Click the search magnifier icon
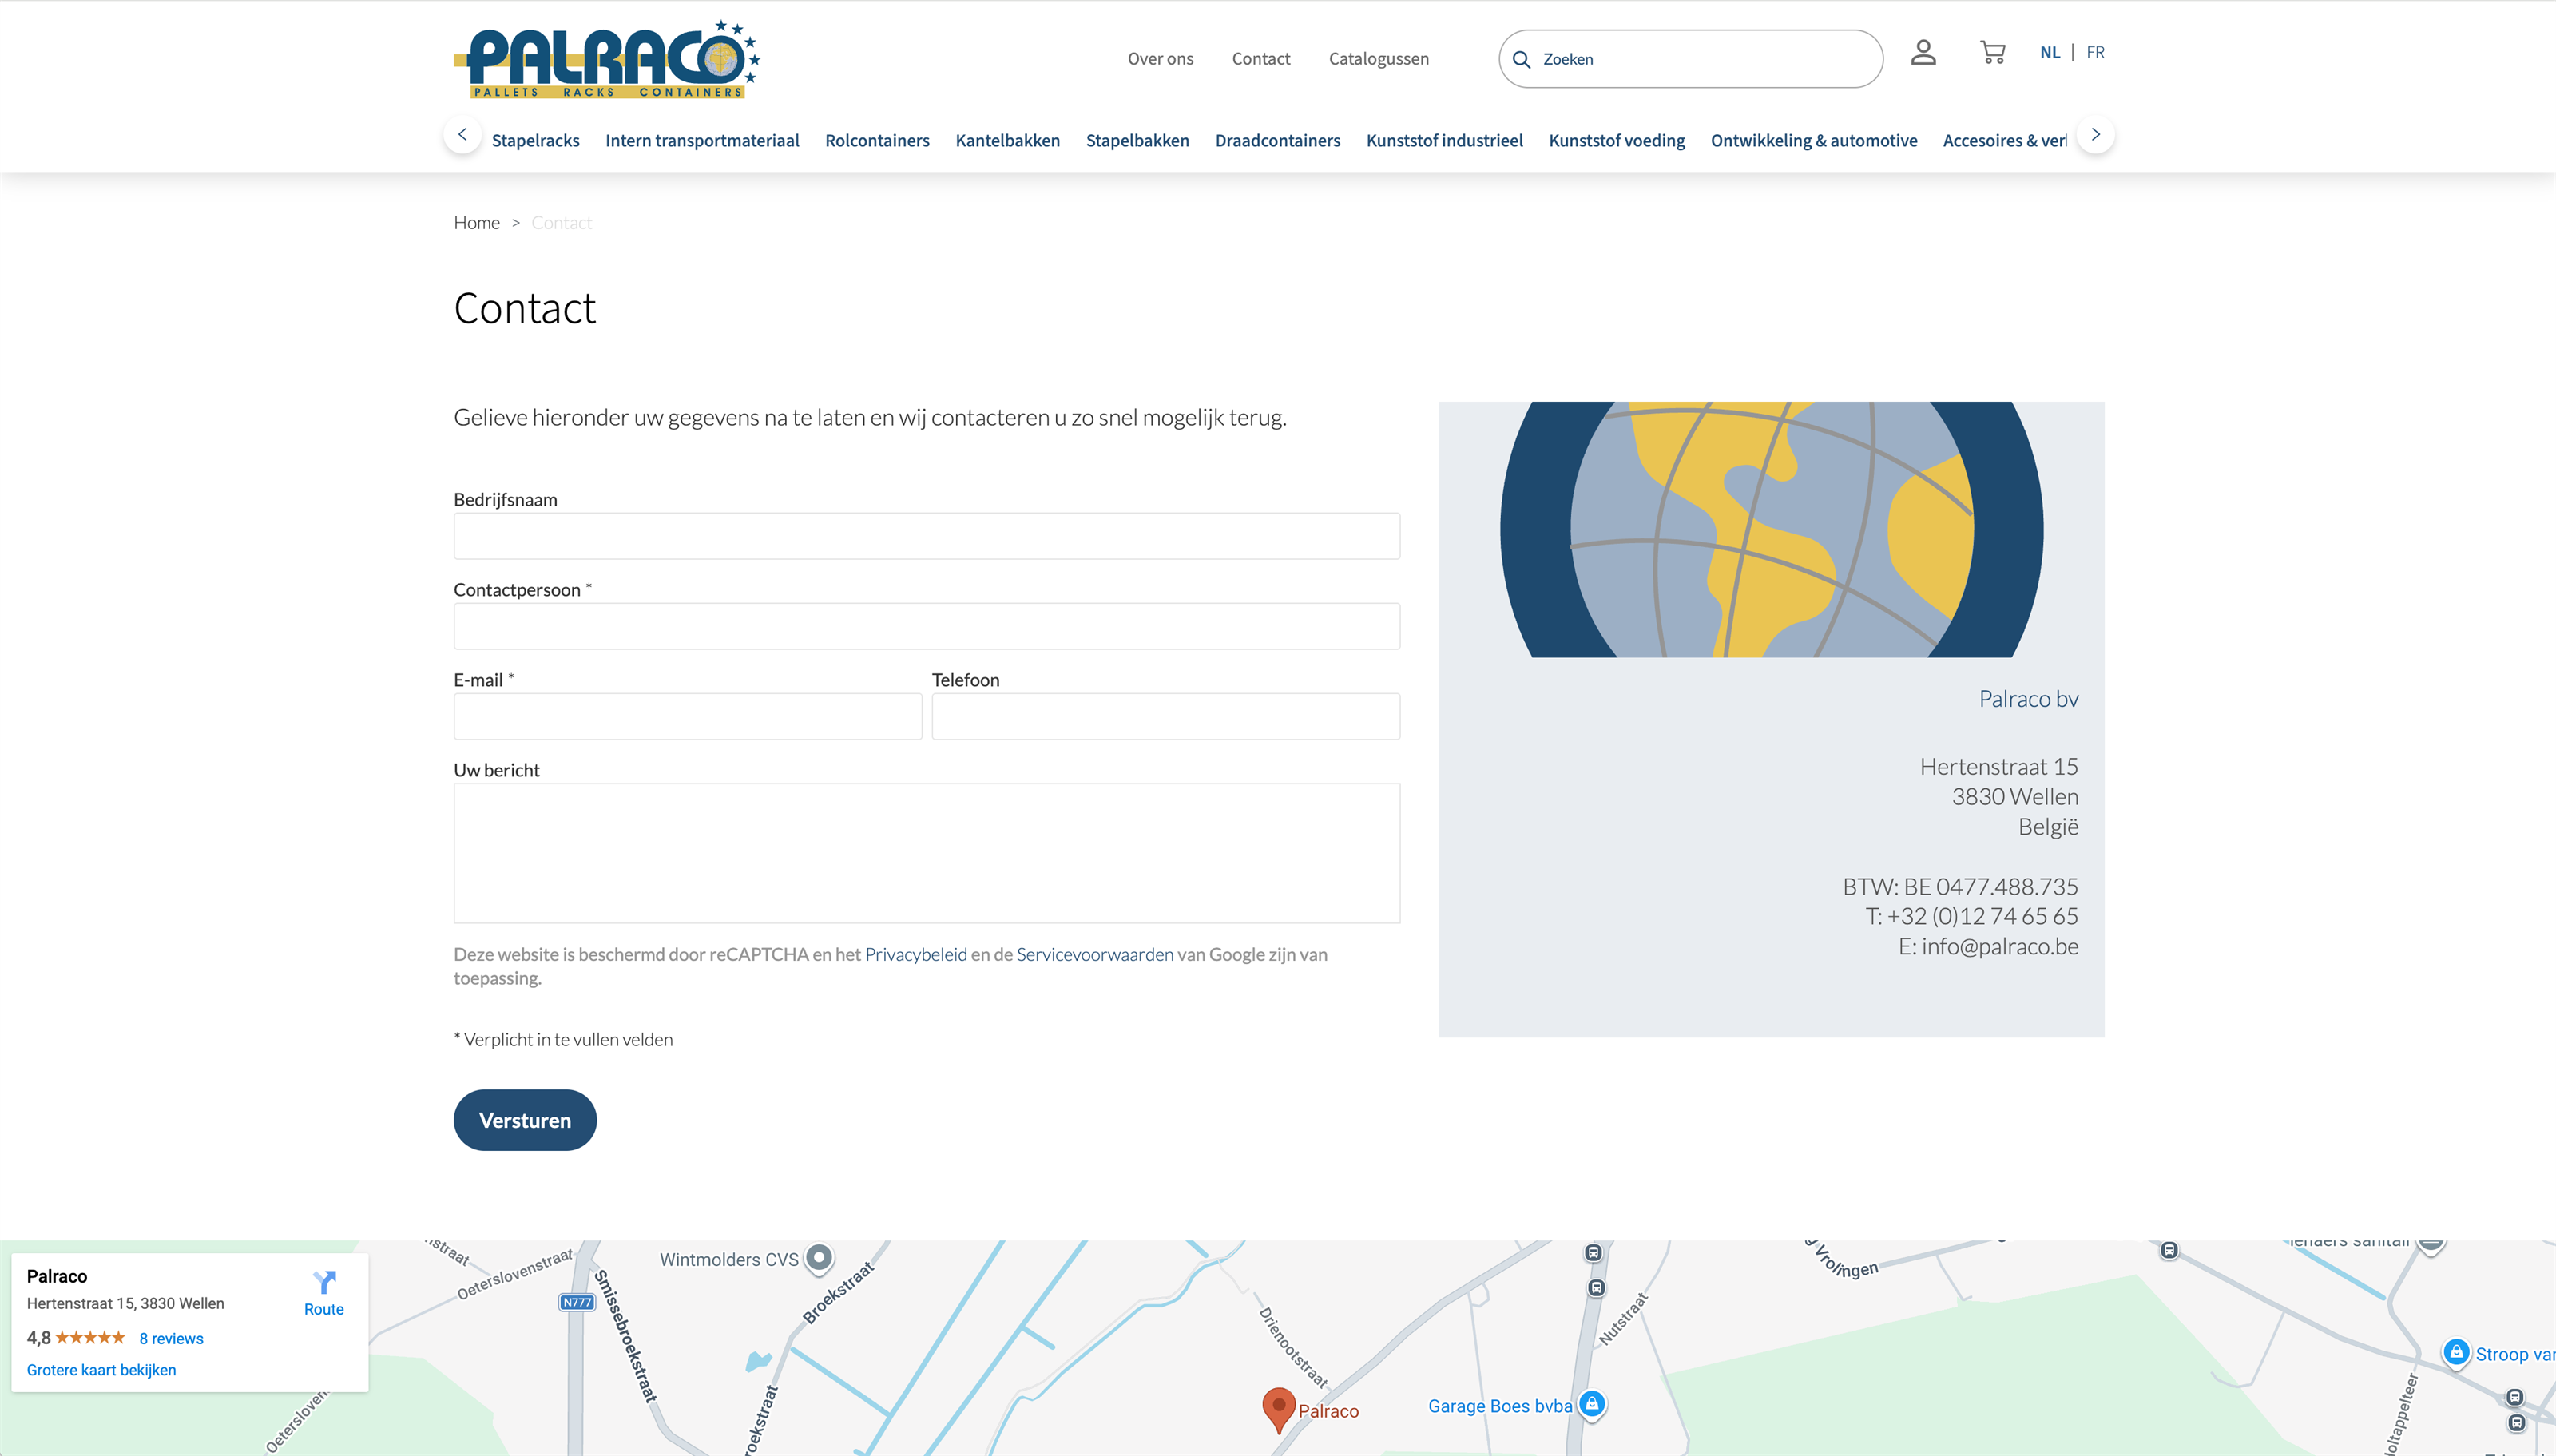The height and width of the screenshot is (1456, 2556). (x=1521, y=60)
